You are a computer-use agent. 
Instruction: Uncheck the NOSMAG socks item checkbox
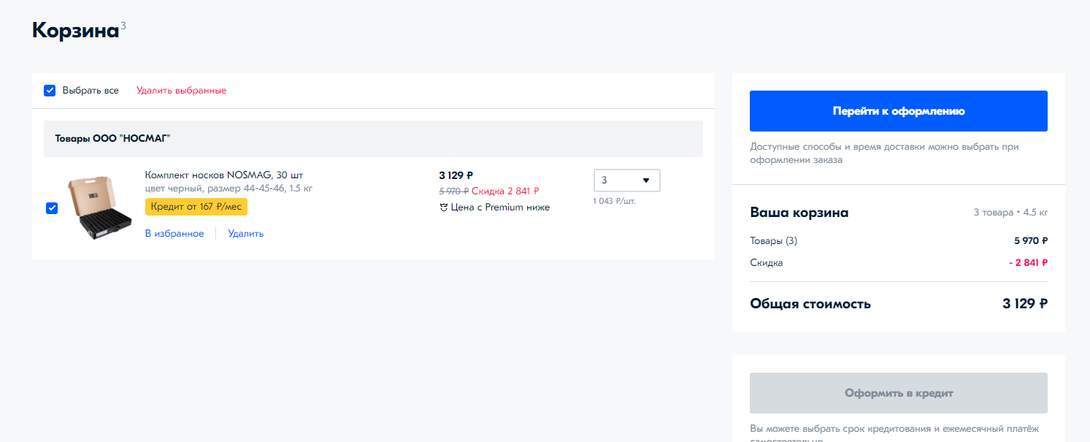coord(52,208)
